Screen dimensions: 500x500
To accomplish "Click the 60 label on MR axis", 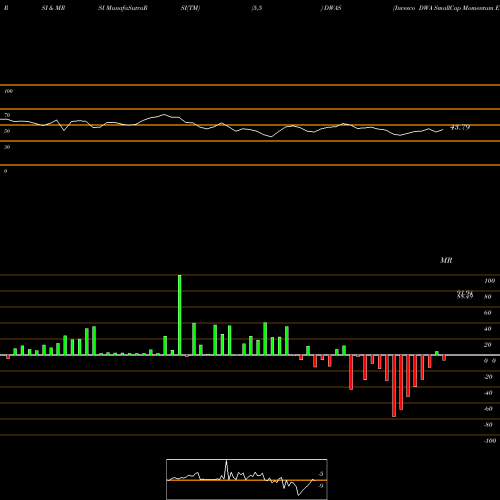I will coord(488,313).
